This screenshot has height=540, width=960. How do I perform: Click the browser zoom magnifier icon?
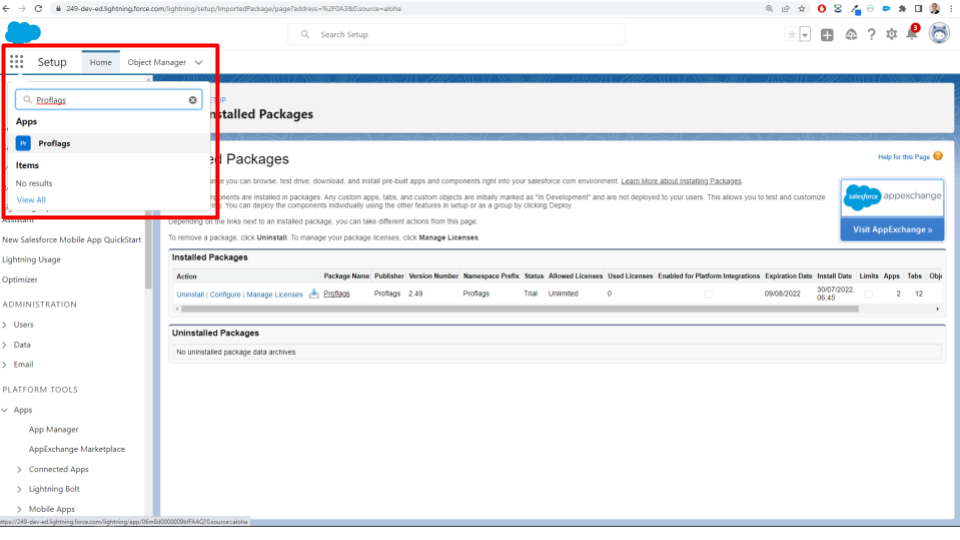point(769,9)
